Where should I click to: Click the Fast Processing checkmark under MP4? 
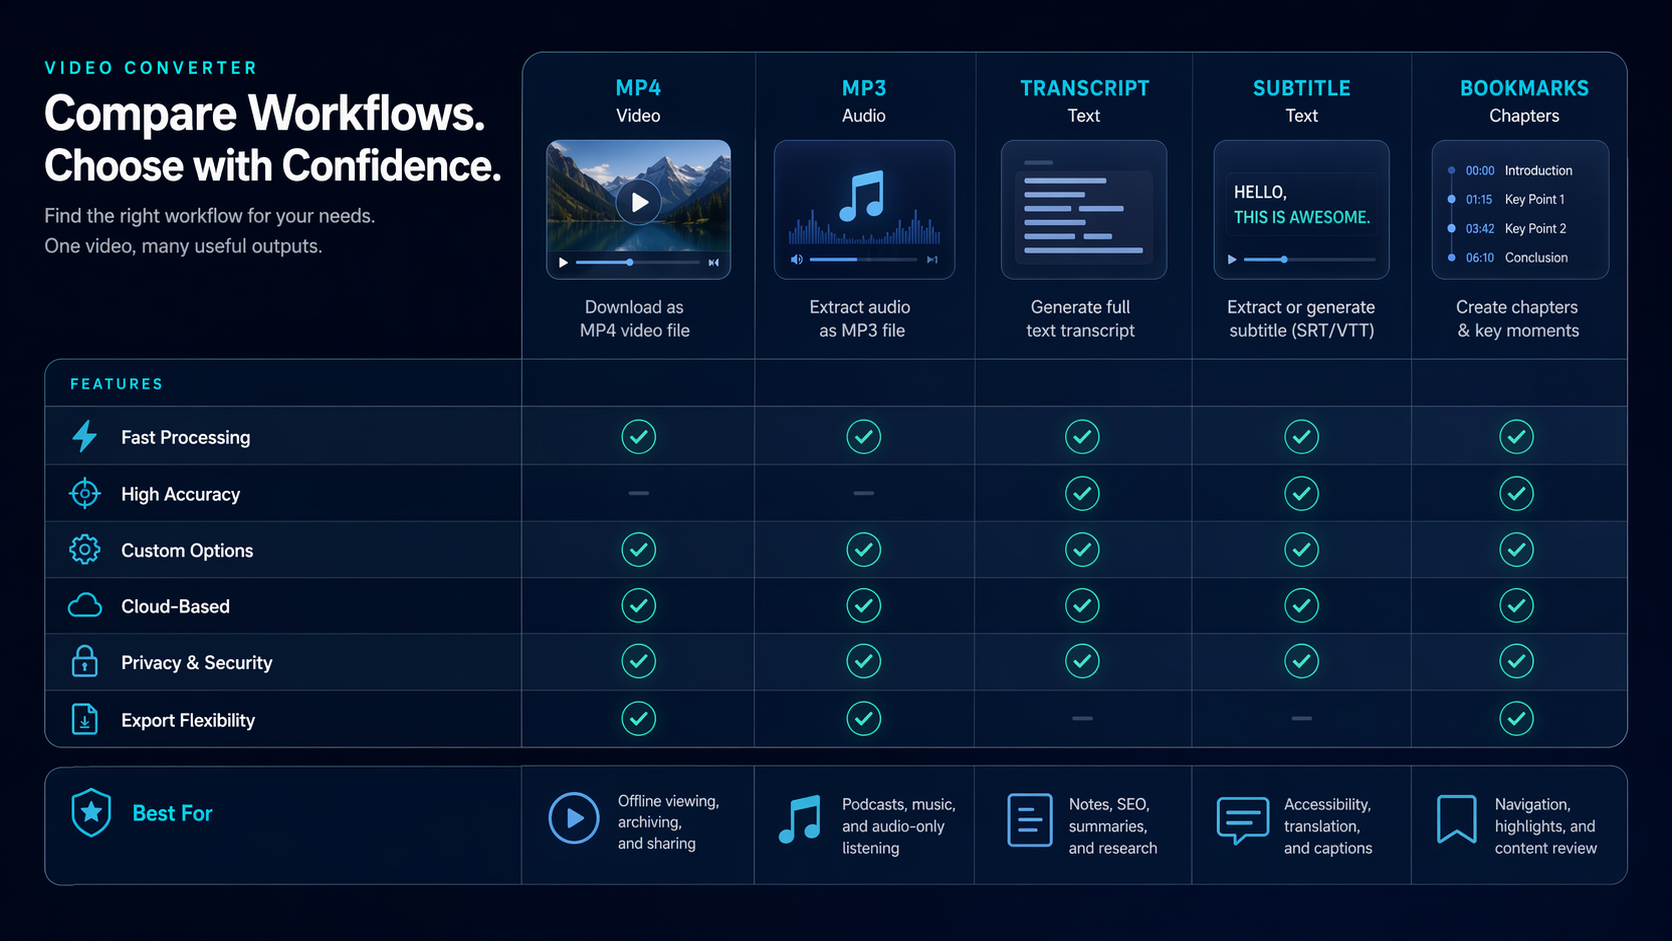coord(638,437)
